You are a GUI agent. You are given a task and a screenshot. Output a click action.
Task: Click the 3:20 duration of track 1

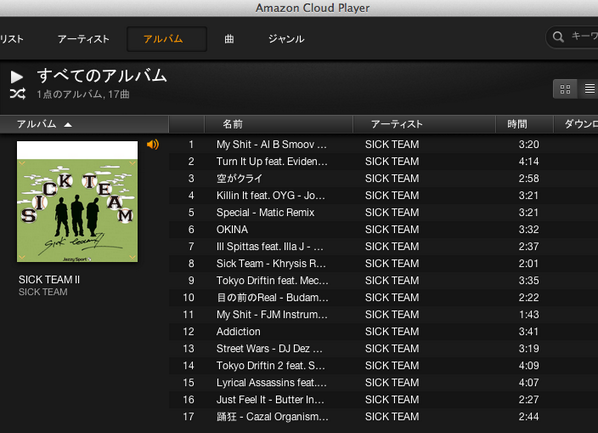pyautogui.click(x=529, y=145)
